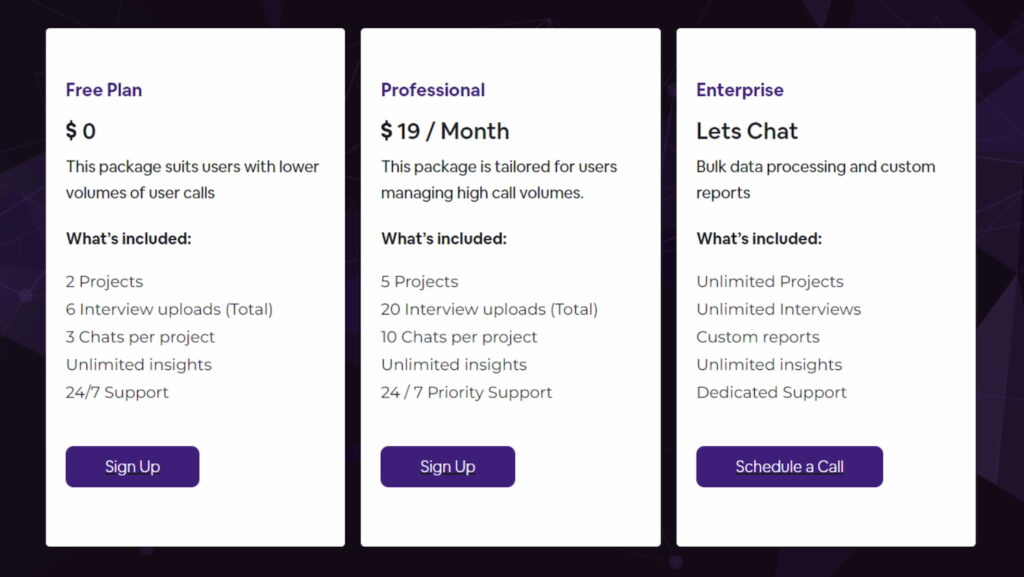Click the 5 Projects feature line
The image size is (1024, 577).
click(x=420, y=282)
